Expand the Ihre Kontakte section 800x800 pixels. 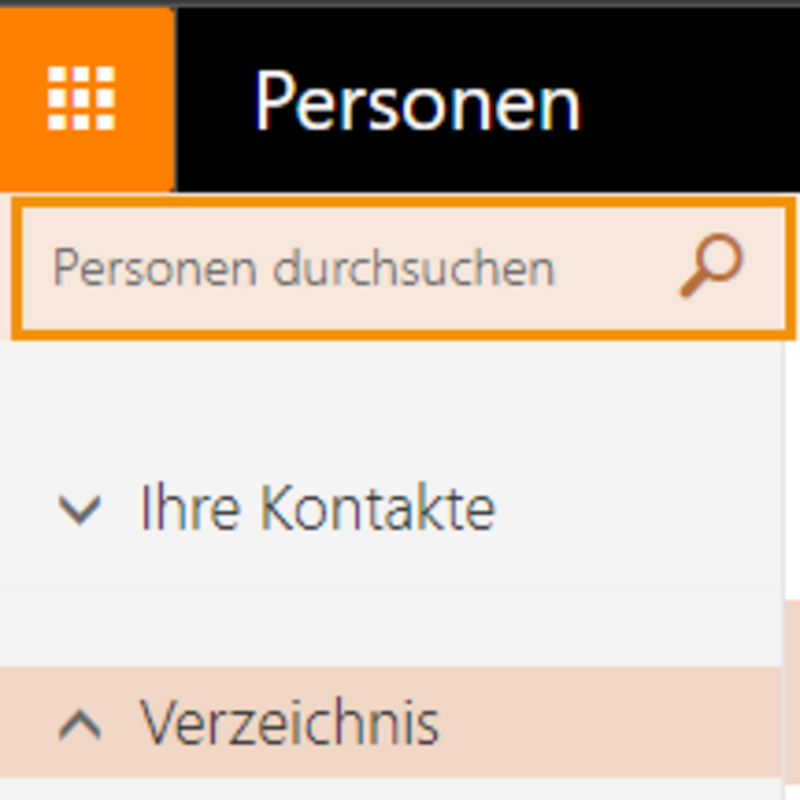tap(80, 510)
